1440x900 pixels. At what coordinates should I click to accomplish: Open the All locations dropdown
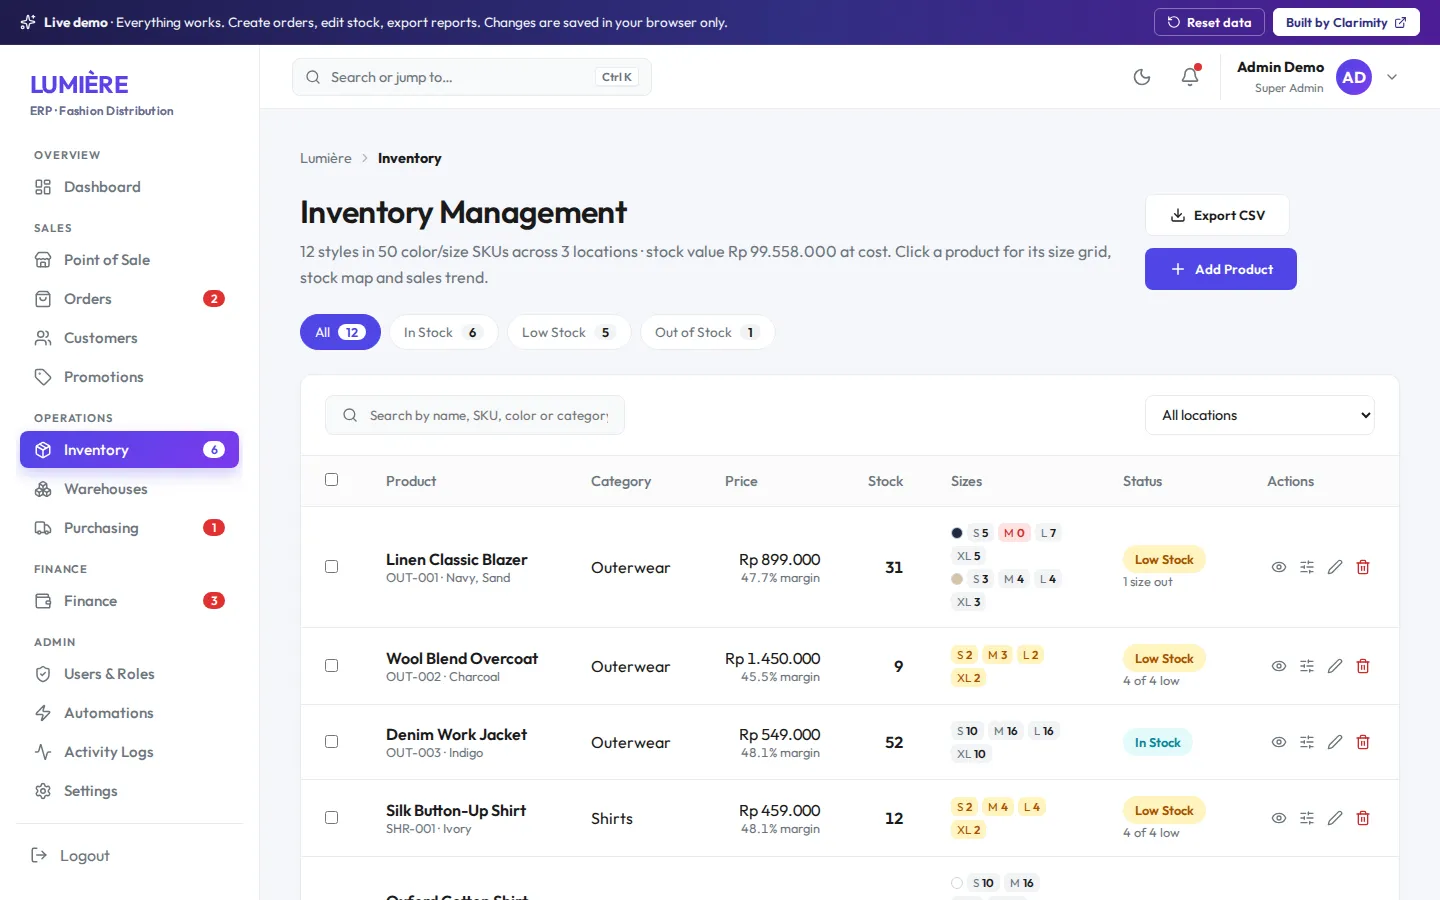(1260, 415)
